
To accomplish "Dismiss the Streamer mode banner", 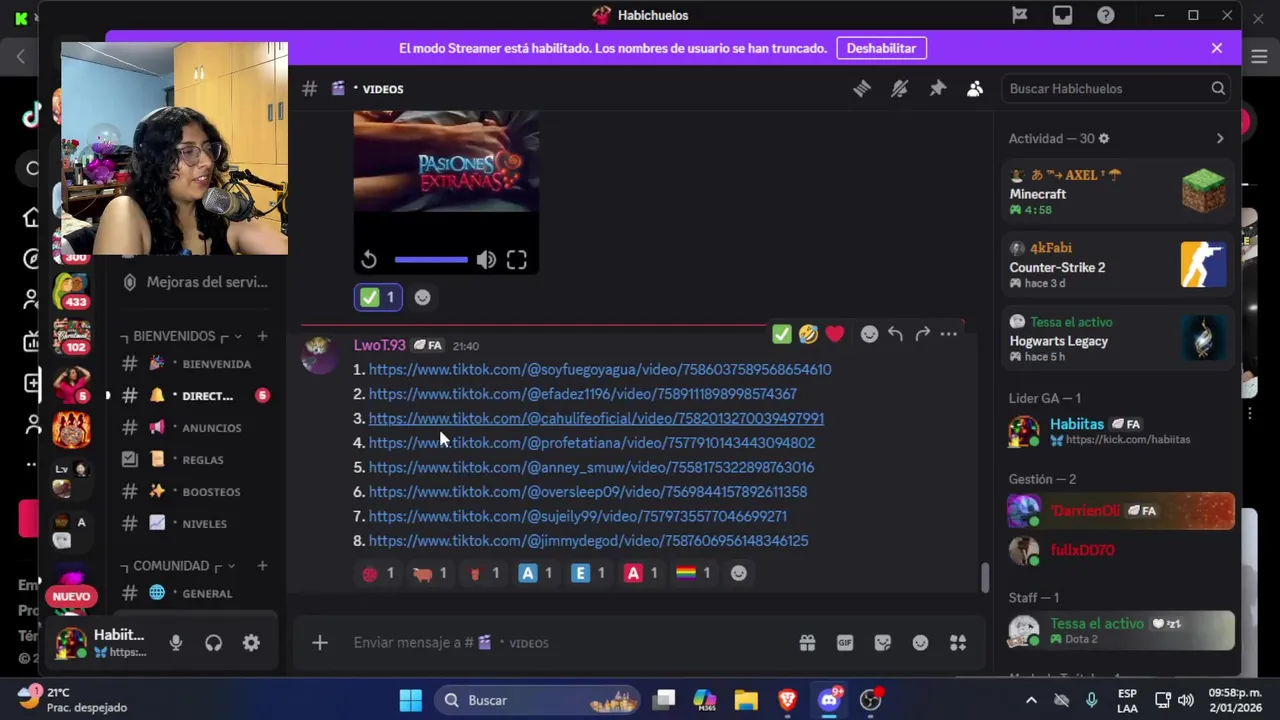I will pos(1217,48).
